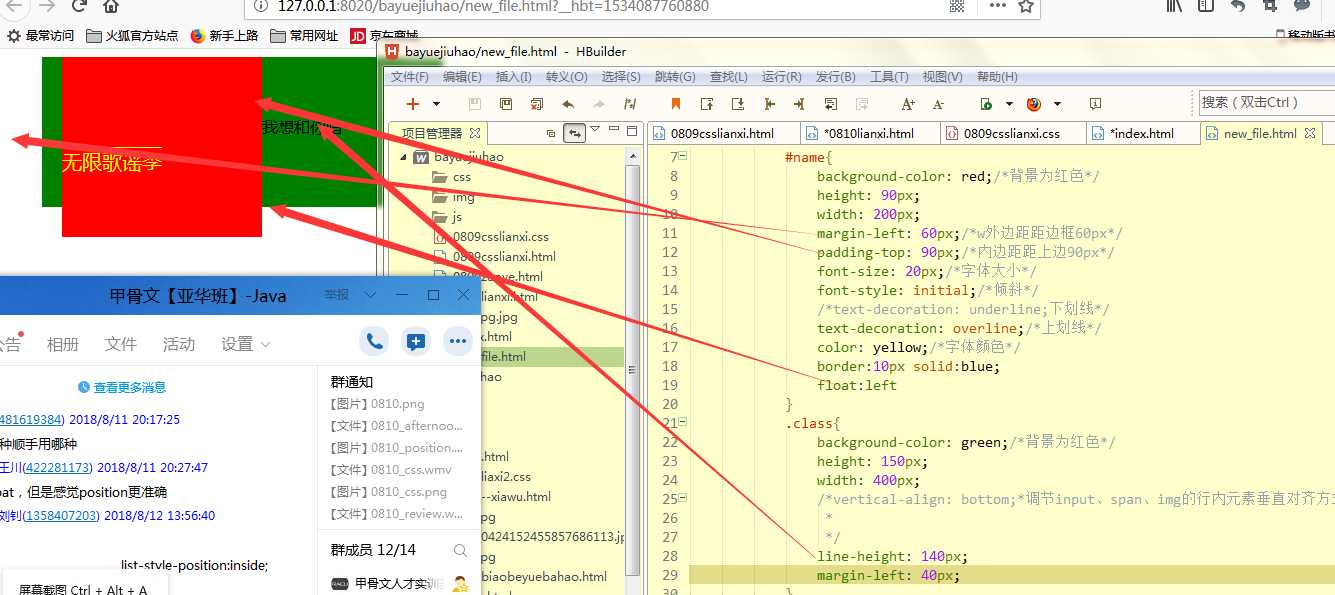
Task: Open dropdown next to green run icon
Action: pos(1009,104)
